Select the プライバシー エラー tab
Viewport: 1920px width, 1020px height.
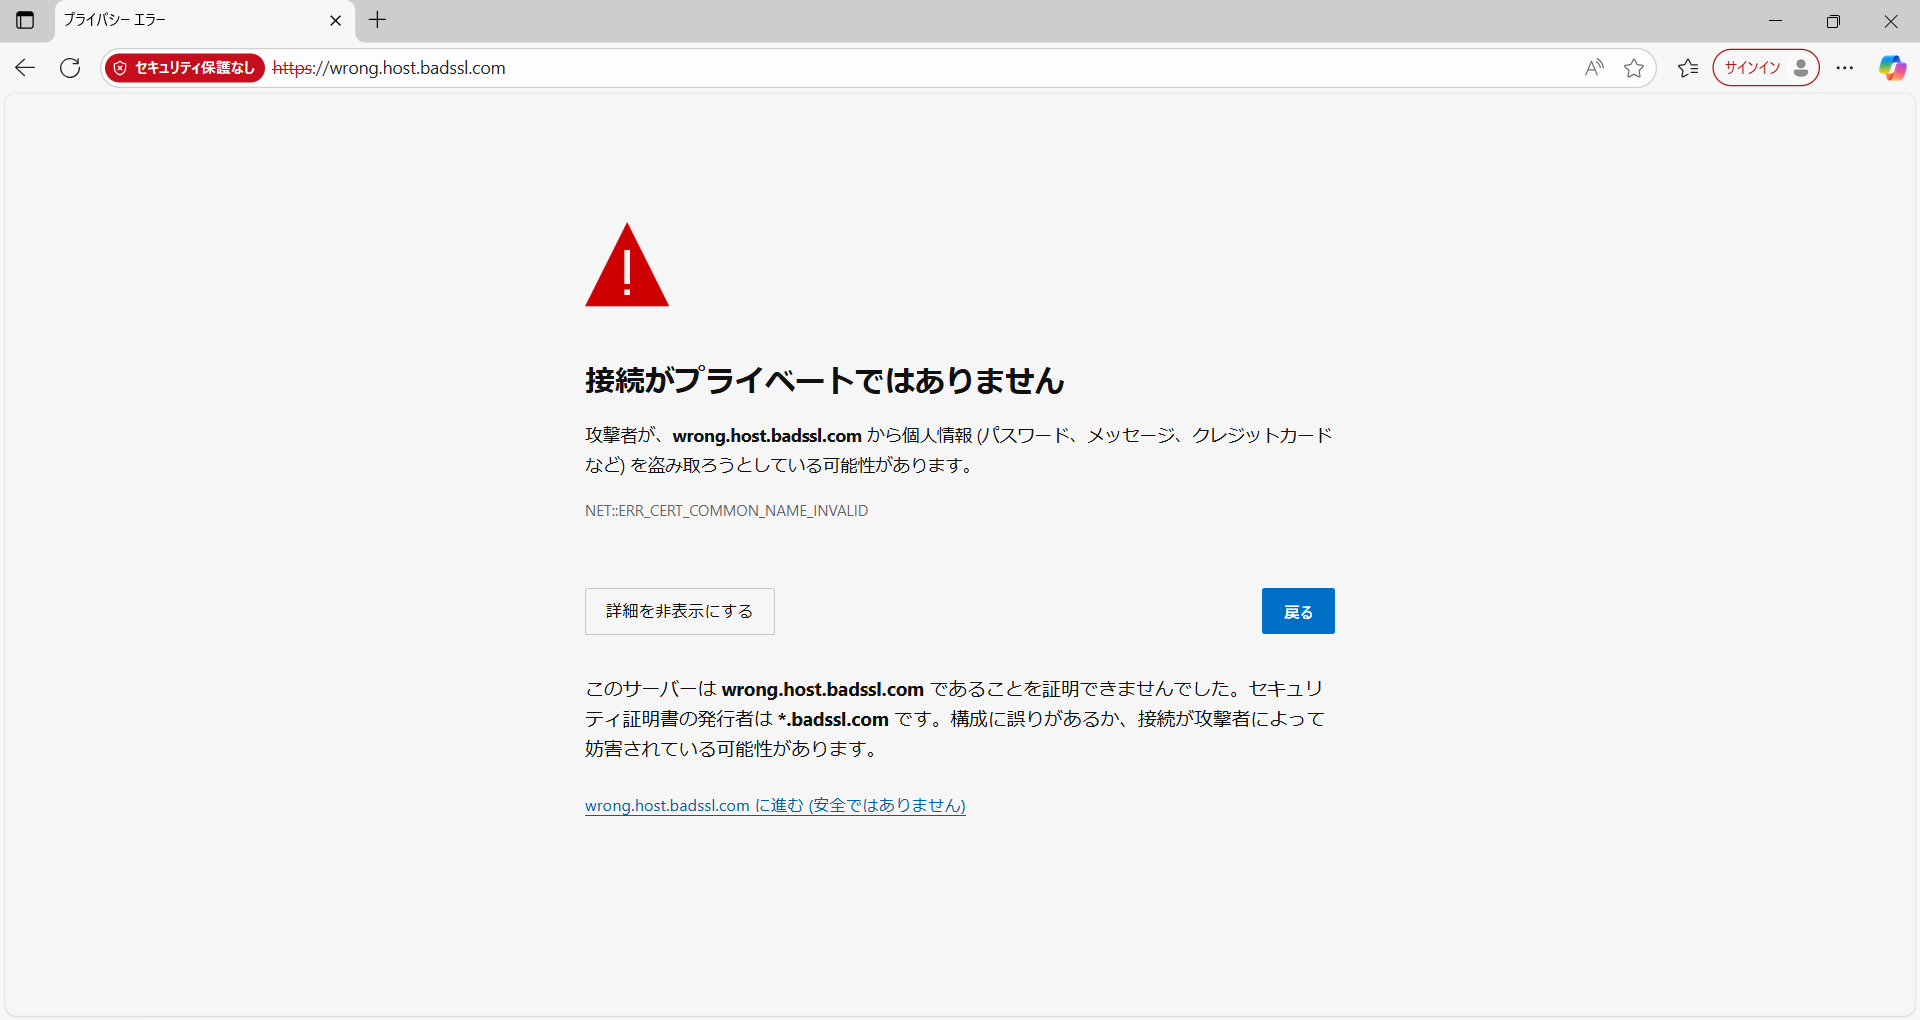[190, 20]
